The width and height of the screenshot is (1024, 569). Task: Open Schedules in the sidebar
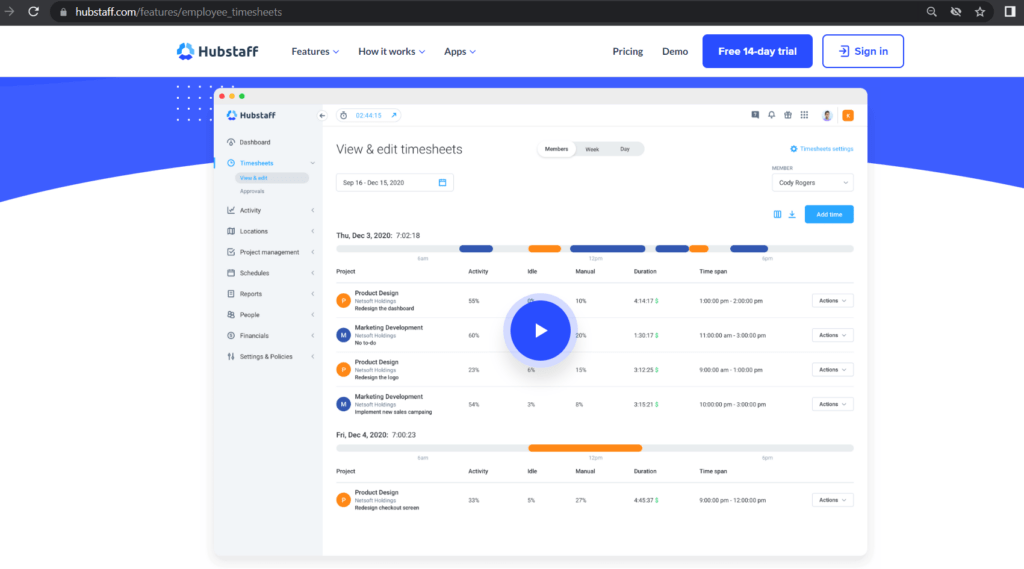pyautogui.click(x=248, y=273)
